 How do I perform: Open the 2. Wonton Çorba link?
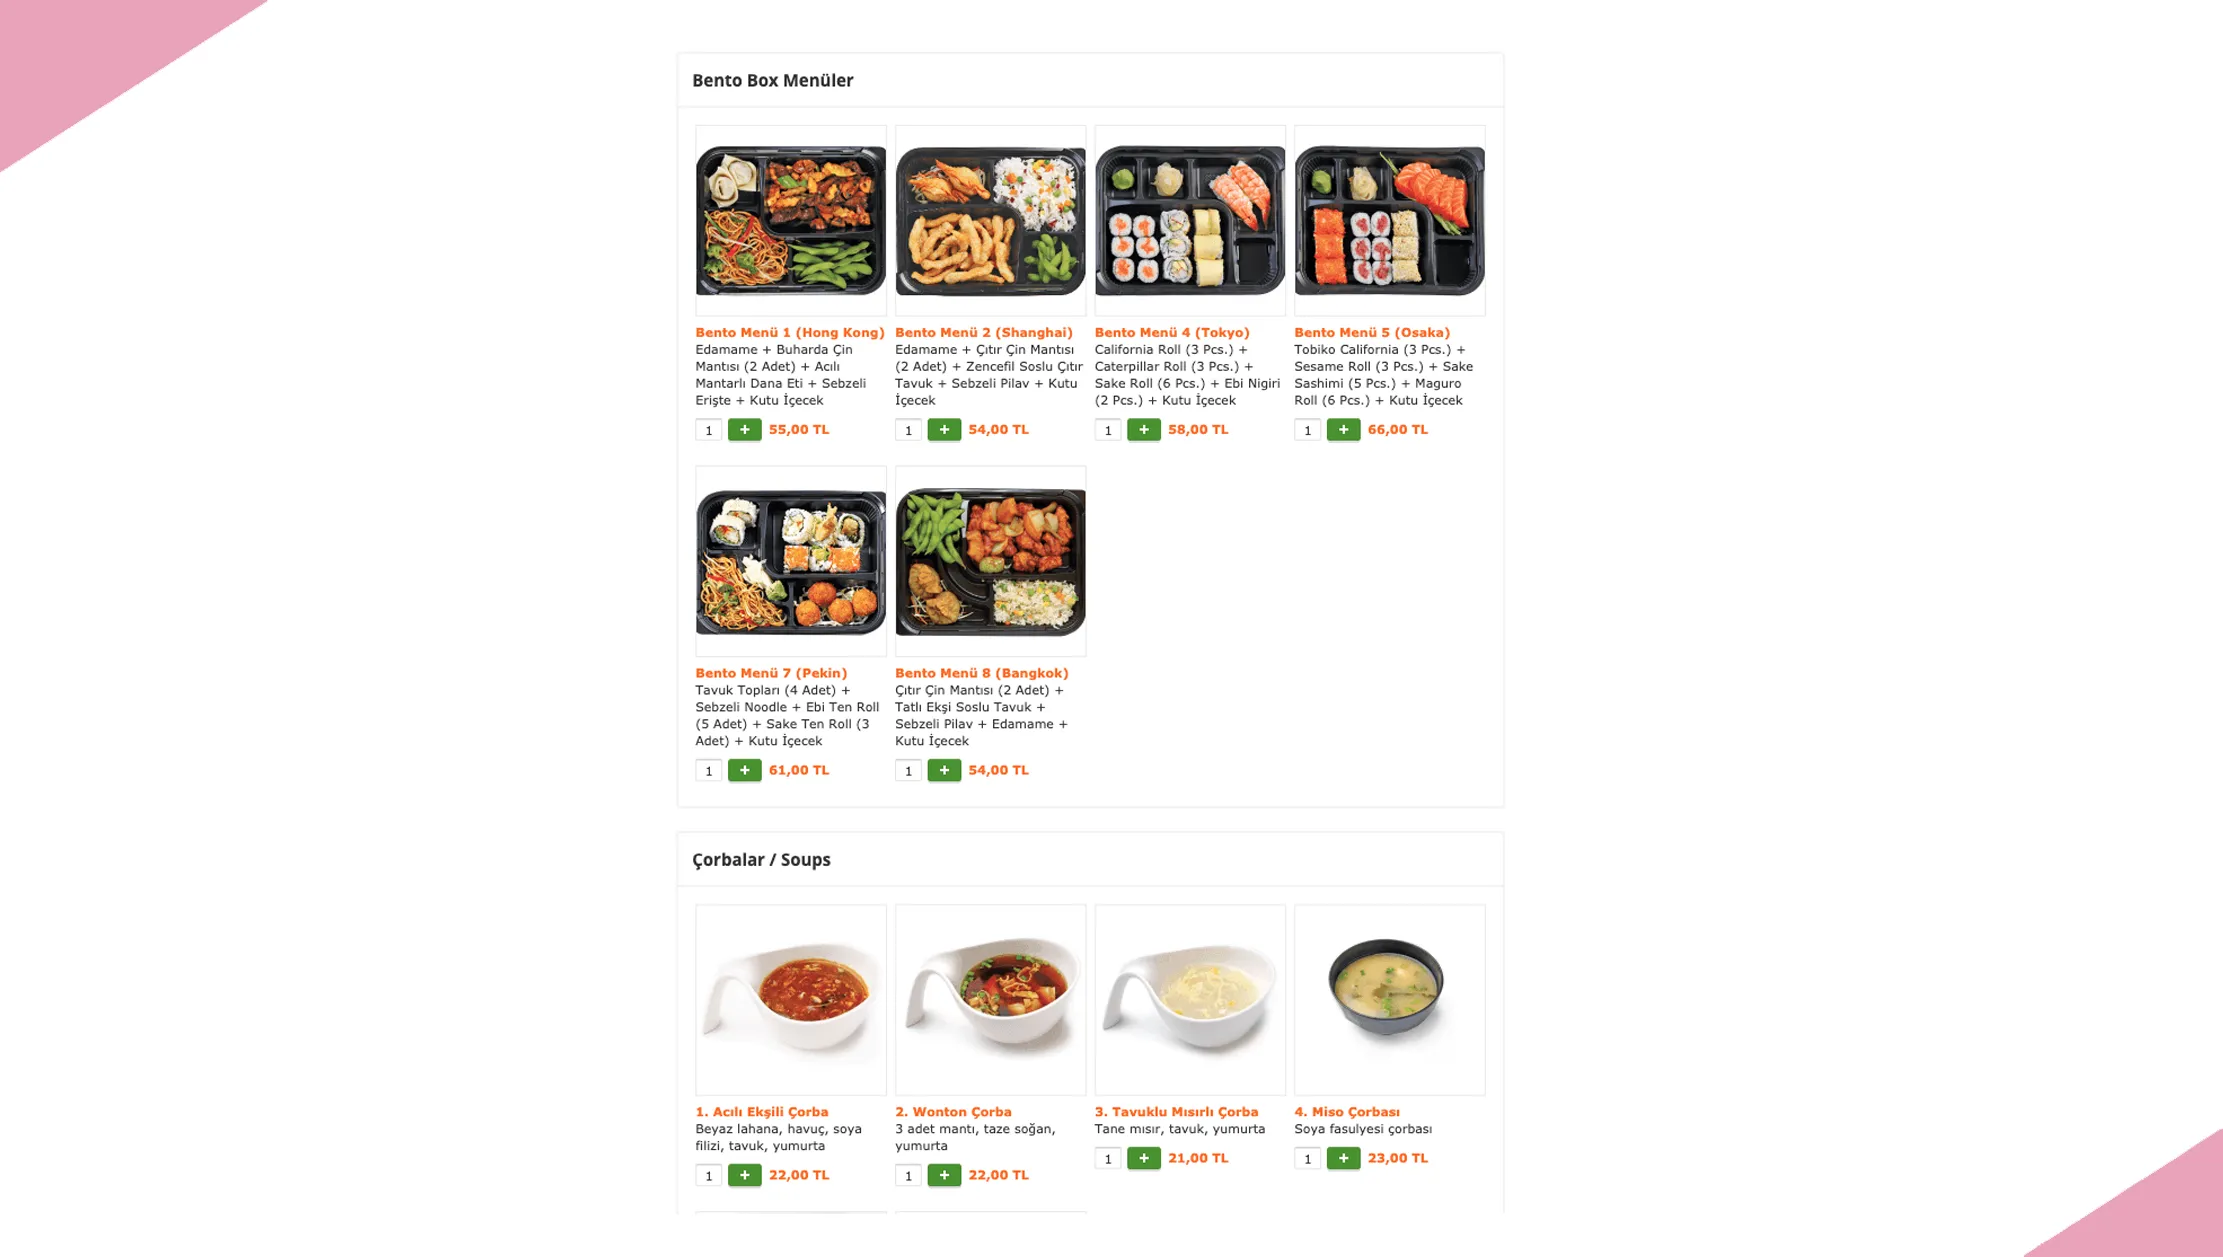tap(953, 1111)
